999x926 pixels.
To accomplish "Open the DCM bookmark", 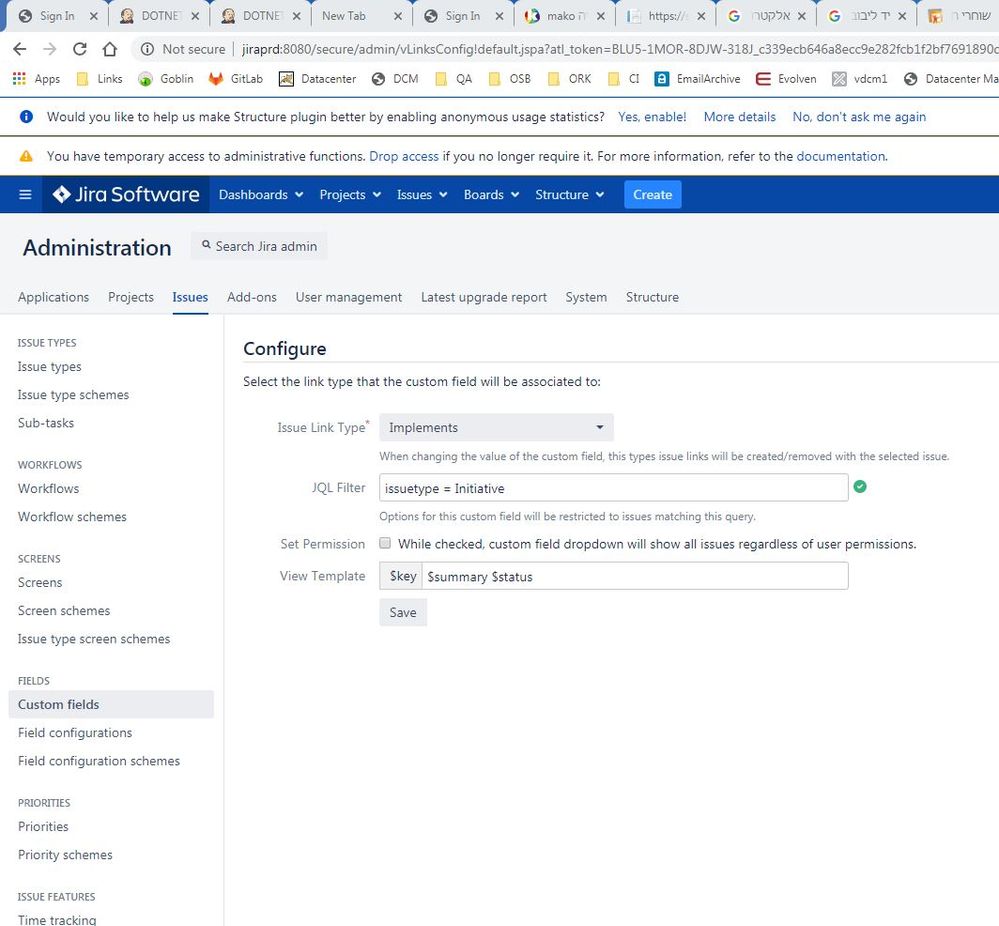I will click(395, 78).
